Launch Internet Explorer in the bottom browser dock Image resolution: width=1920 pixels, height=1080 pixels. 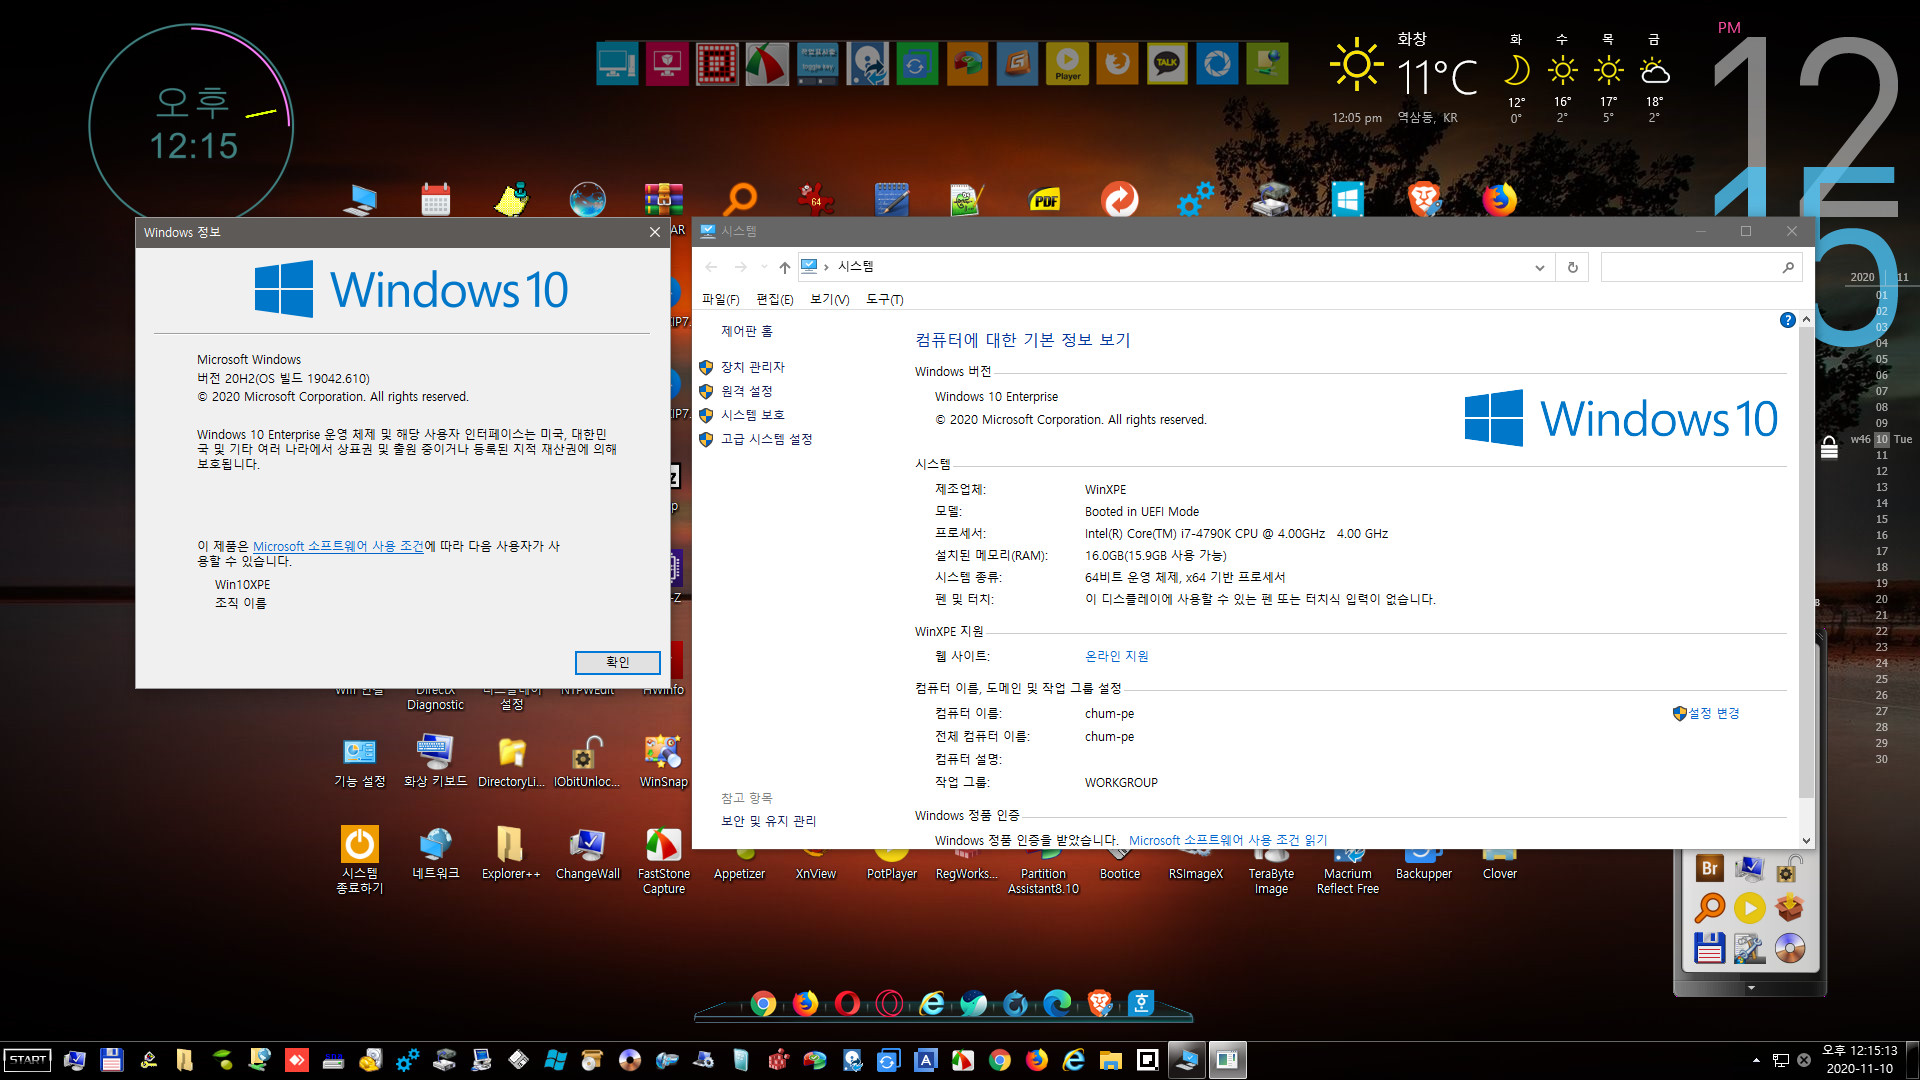(932, 1003)
